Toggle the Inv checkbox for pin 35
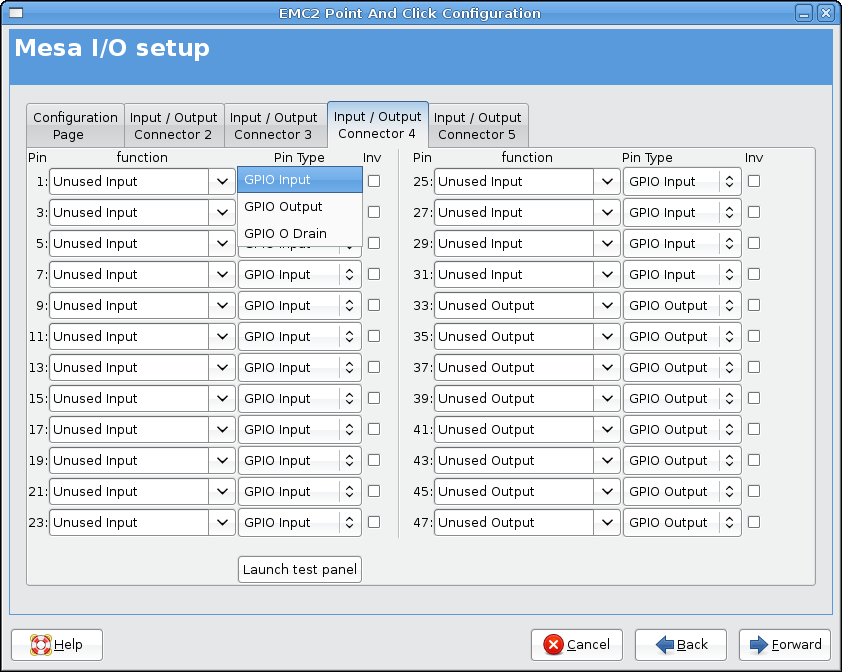842x672 pixels. [754, 336]
